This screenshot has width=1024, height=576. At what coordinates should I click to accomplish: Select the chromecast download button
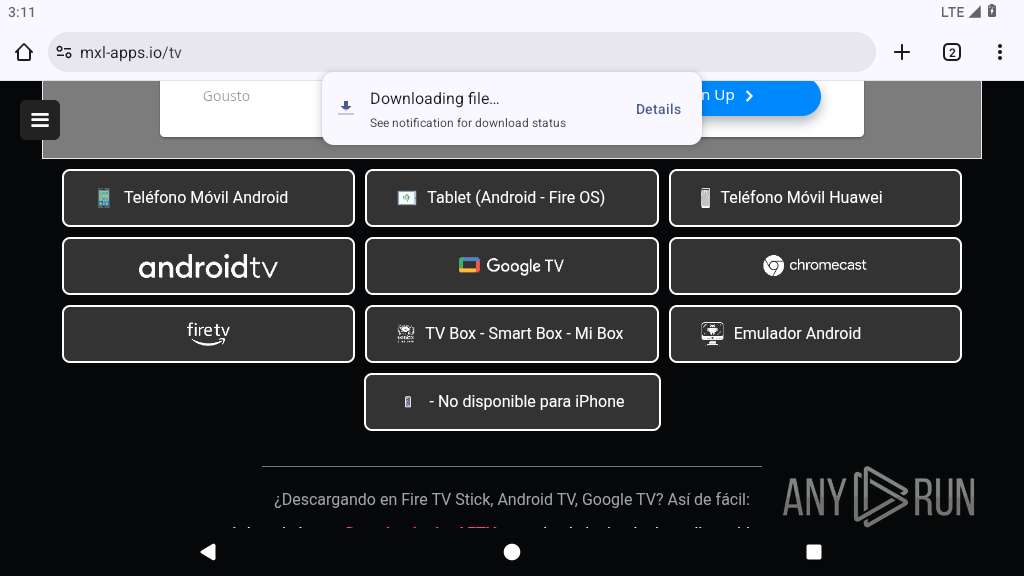point(815,266)
